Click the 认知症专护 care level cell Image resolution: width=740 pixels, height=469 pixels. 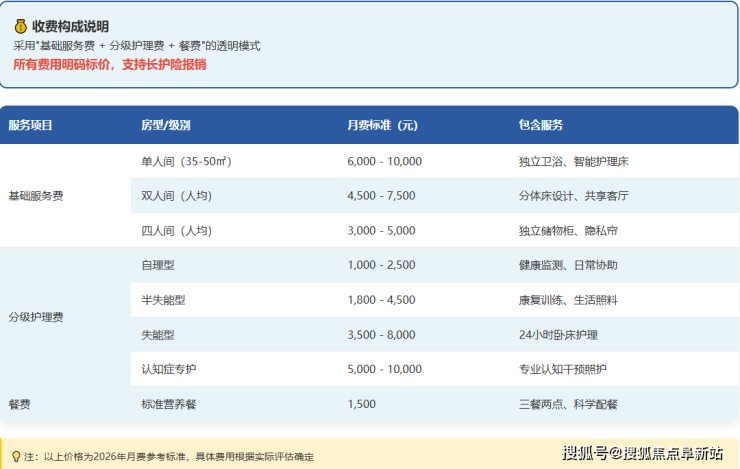[170, 369]
